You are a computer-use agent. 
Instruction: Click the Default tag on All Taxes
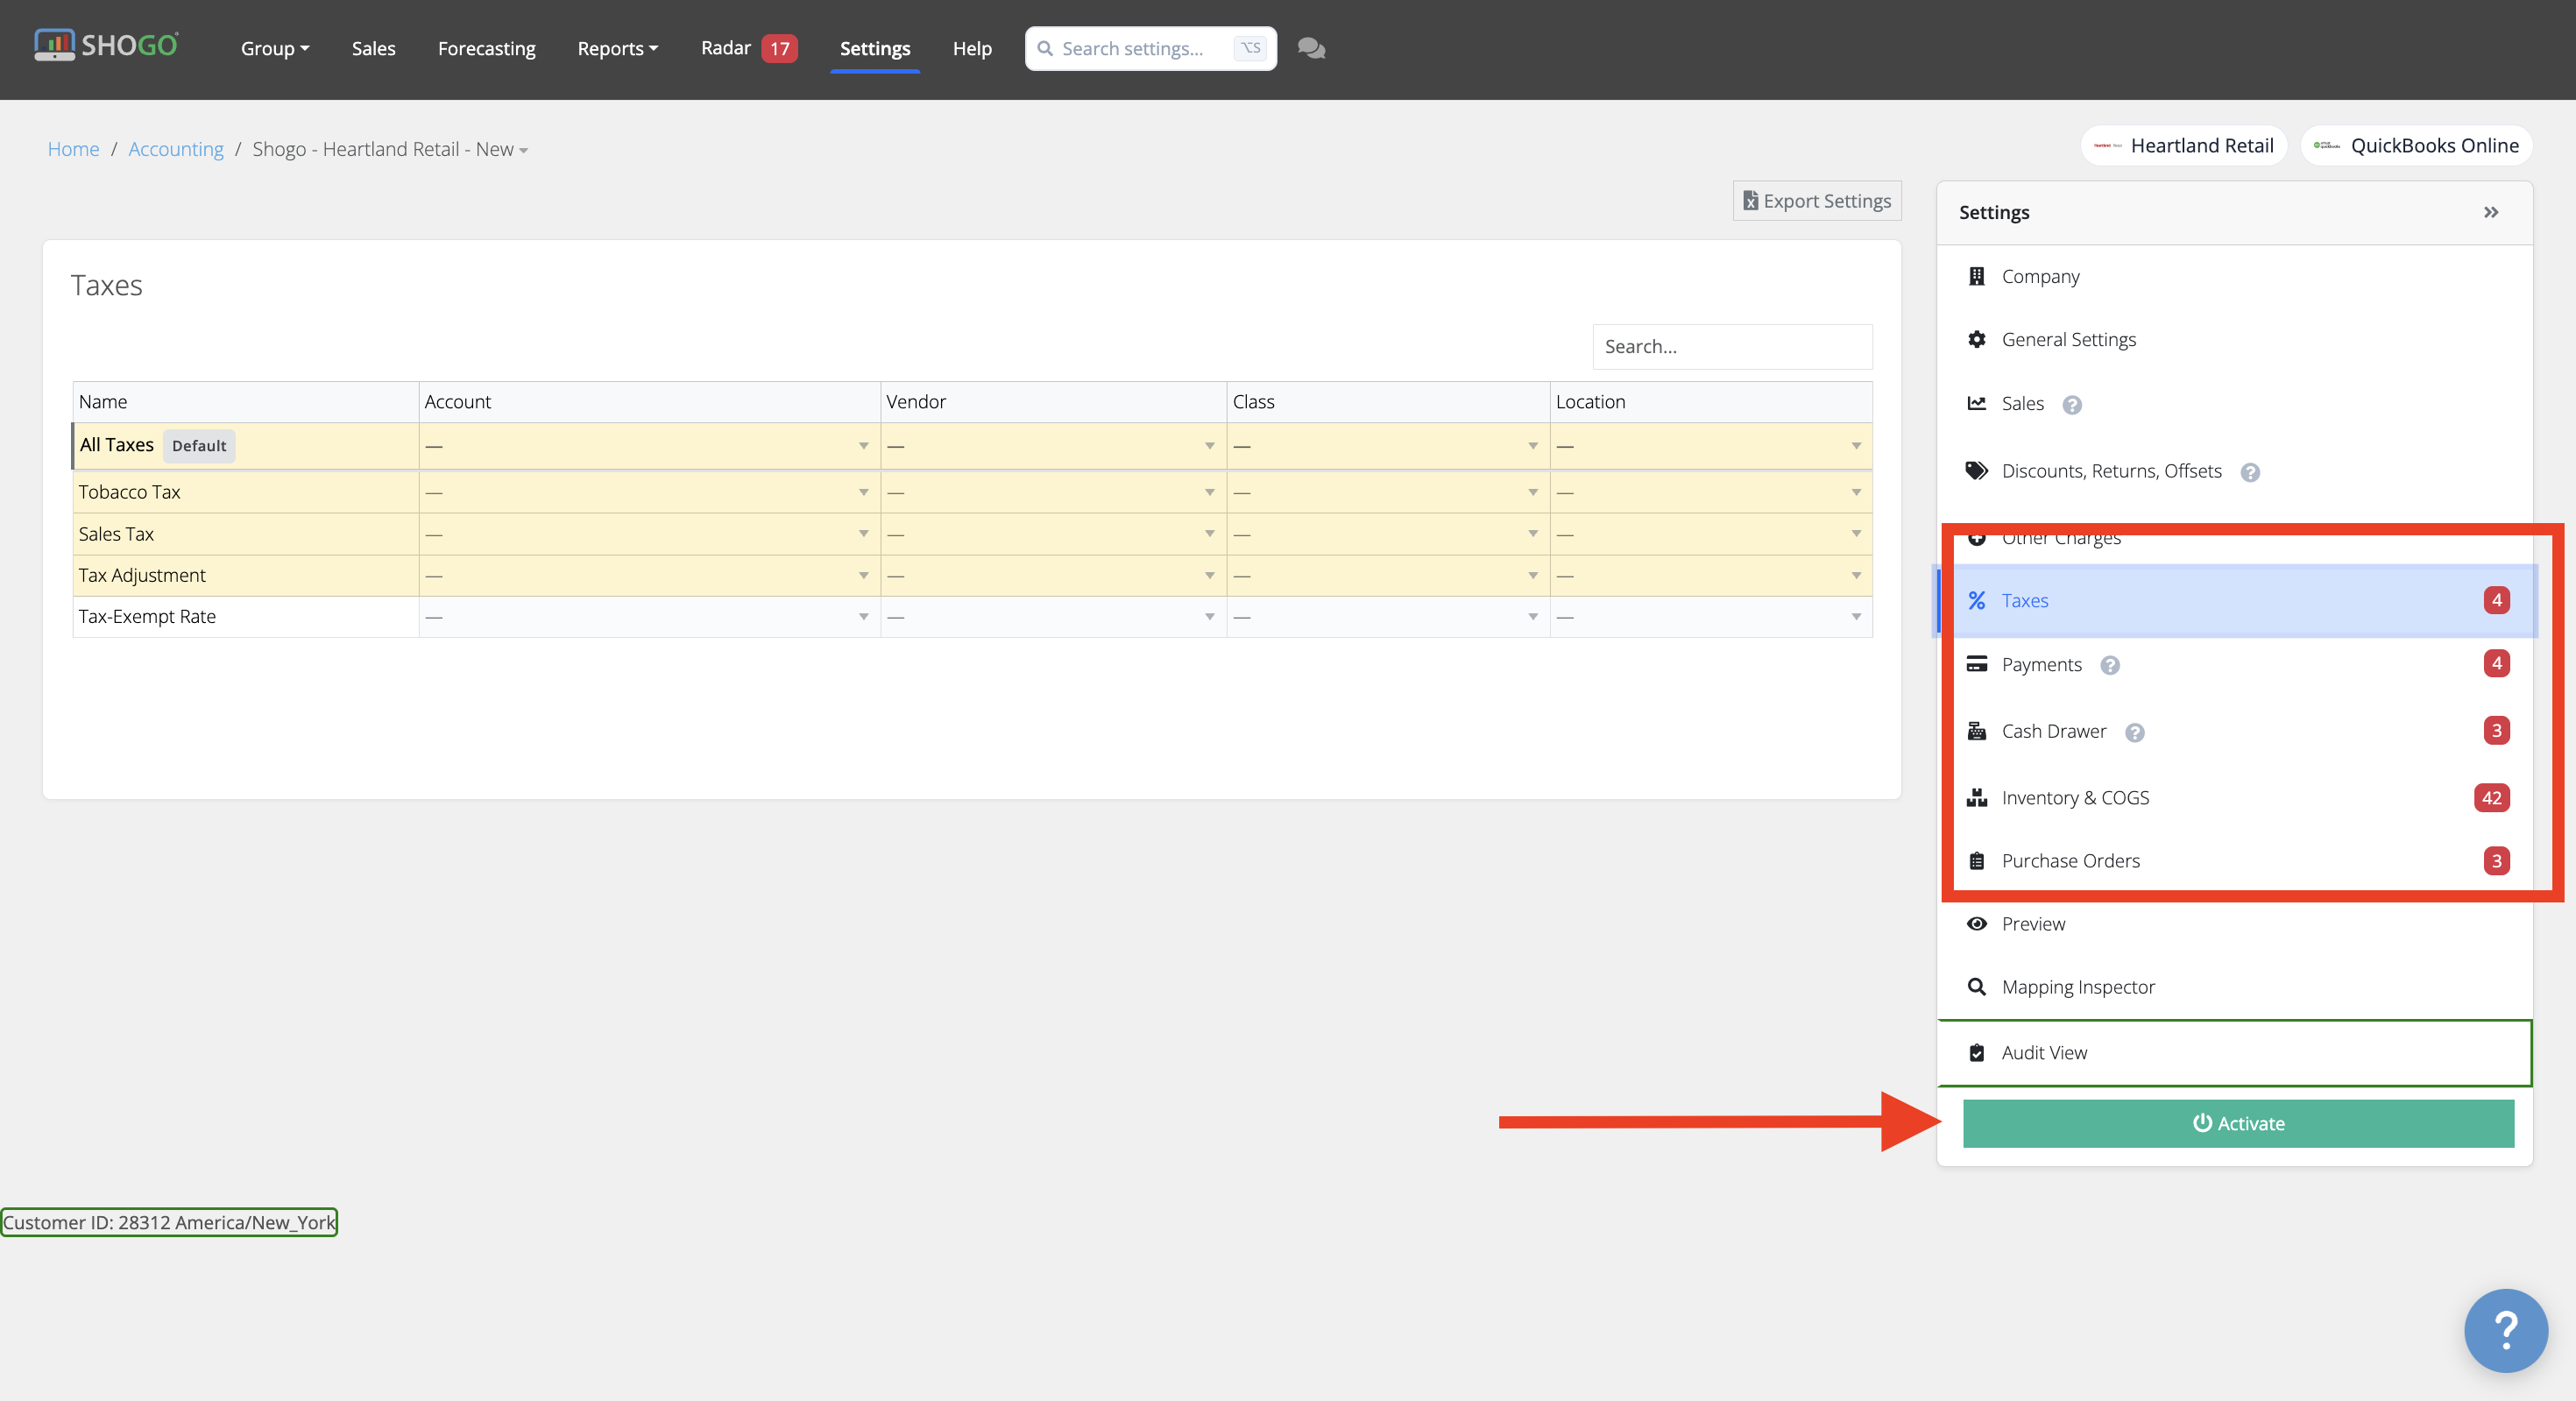pos(198,446)
